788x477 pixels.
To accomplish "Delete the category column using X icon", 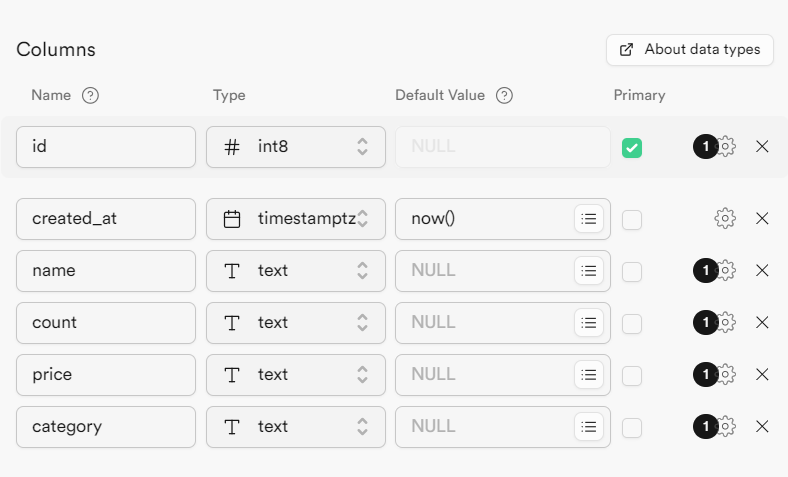I will pyautogui.click(x=762, y=426).
